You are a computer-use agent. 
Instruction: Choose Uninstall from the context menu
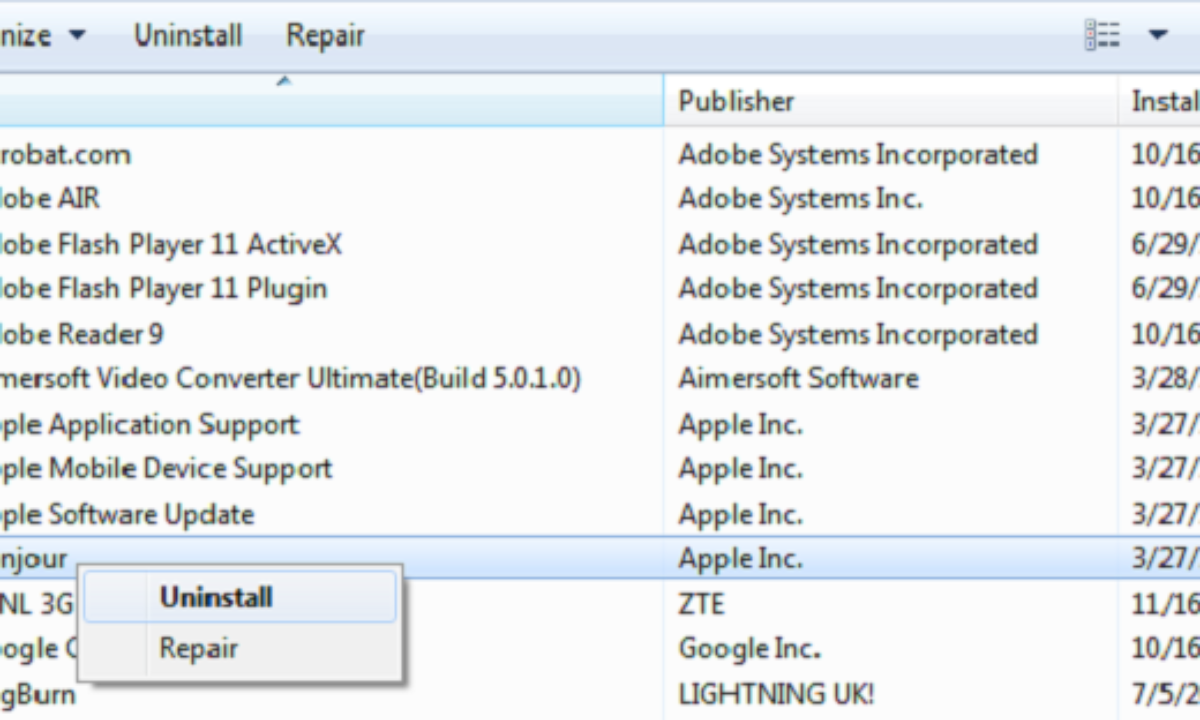(216, 598)
